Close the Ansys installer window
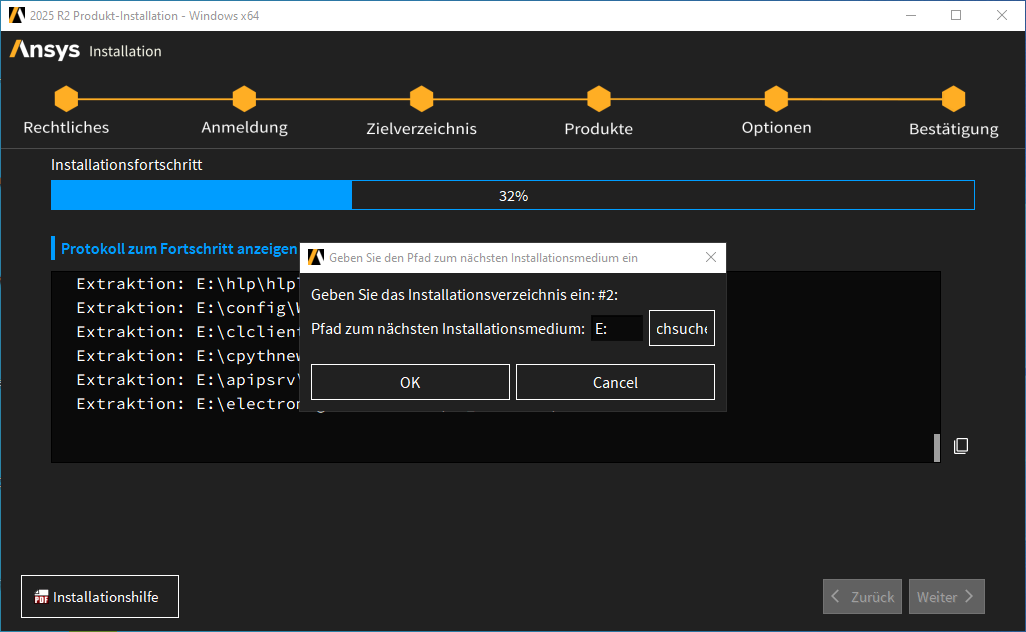Screen dimensions: 1026x632 tap(1002, 15)
